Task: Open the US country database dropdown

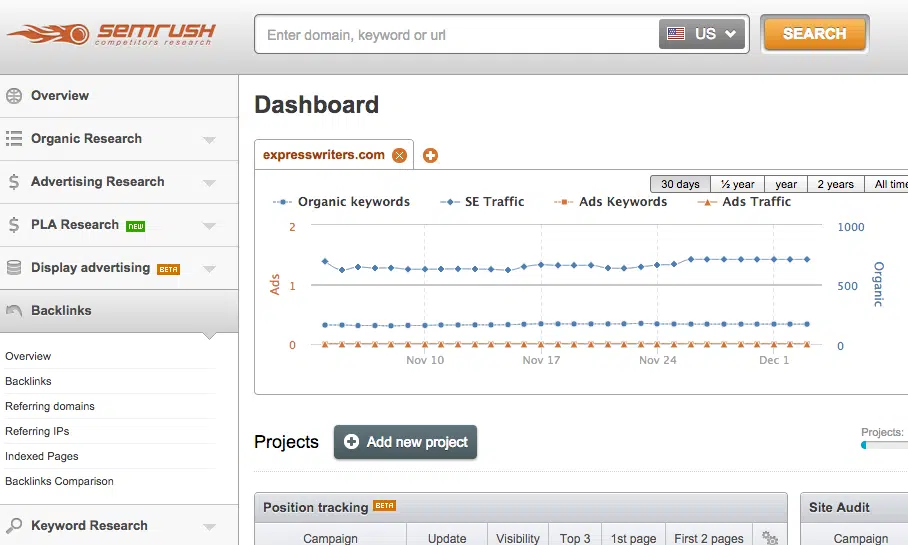Action: pyautogui.click(x=703, y=34)
